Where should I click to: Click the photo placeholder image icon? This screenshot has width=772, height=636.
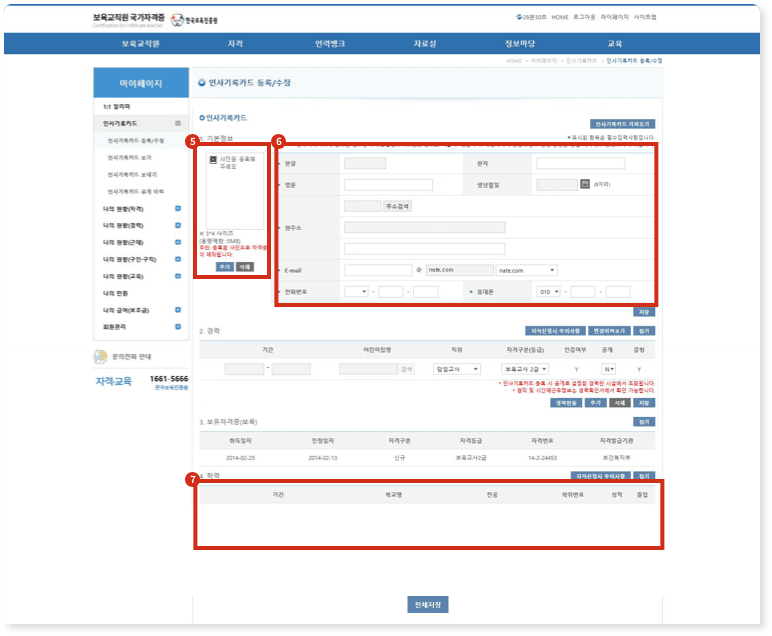point(212,160)
